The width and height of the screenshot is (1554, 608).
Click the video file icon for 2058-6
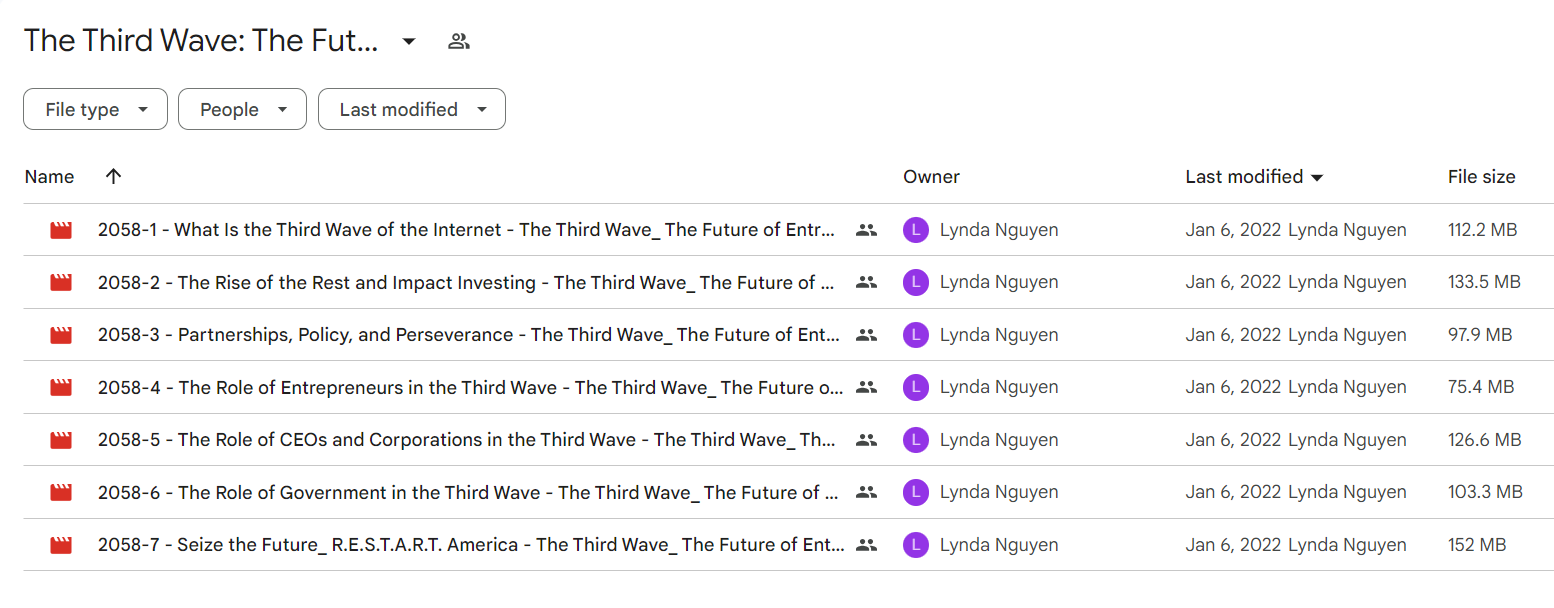[61, 492]
